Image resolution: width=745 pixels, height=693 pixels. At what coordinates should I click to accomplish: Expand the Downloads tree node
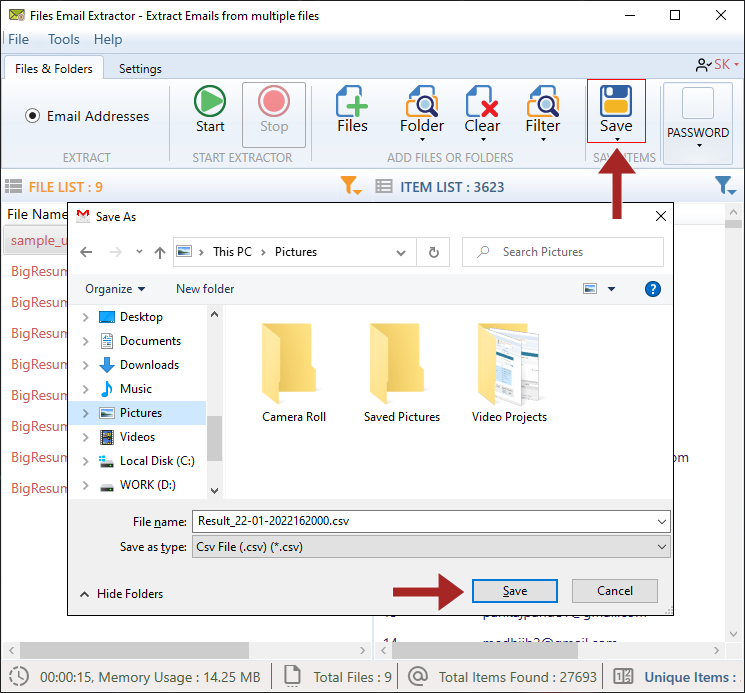(86, 365)
